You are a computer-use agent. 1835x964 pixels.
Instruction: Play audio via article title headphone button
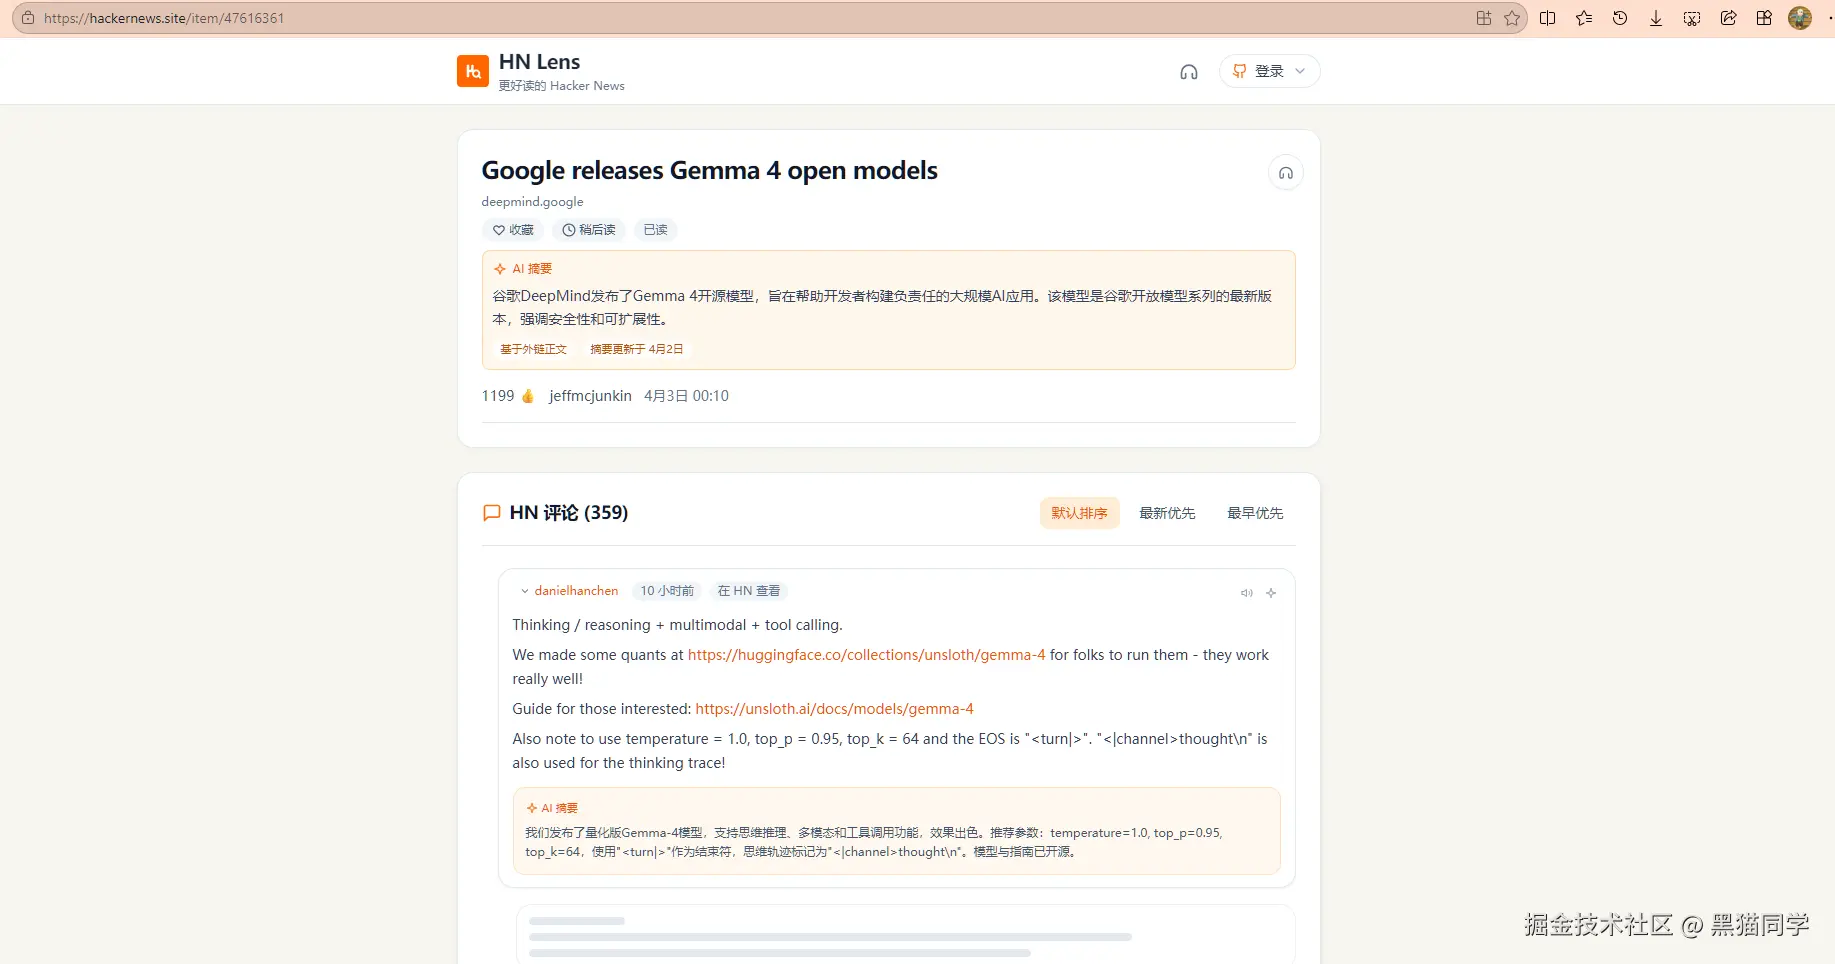[1286, 173]
